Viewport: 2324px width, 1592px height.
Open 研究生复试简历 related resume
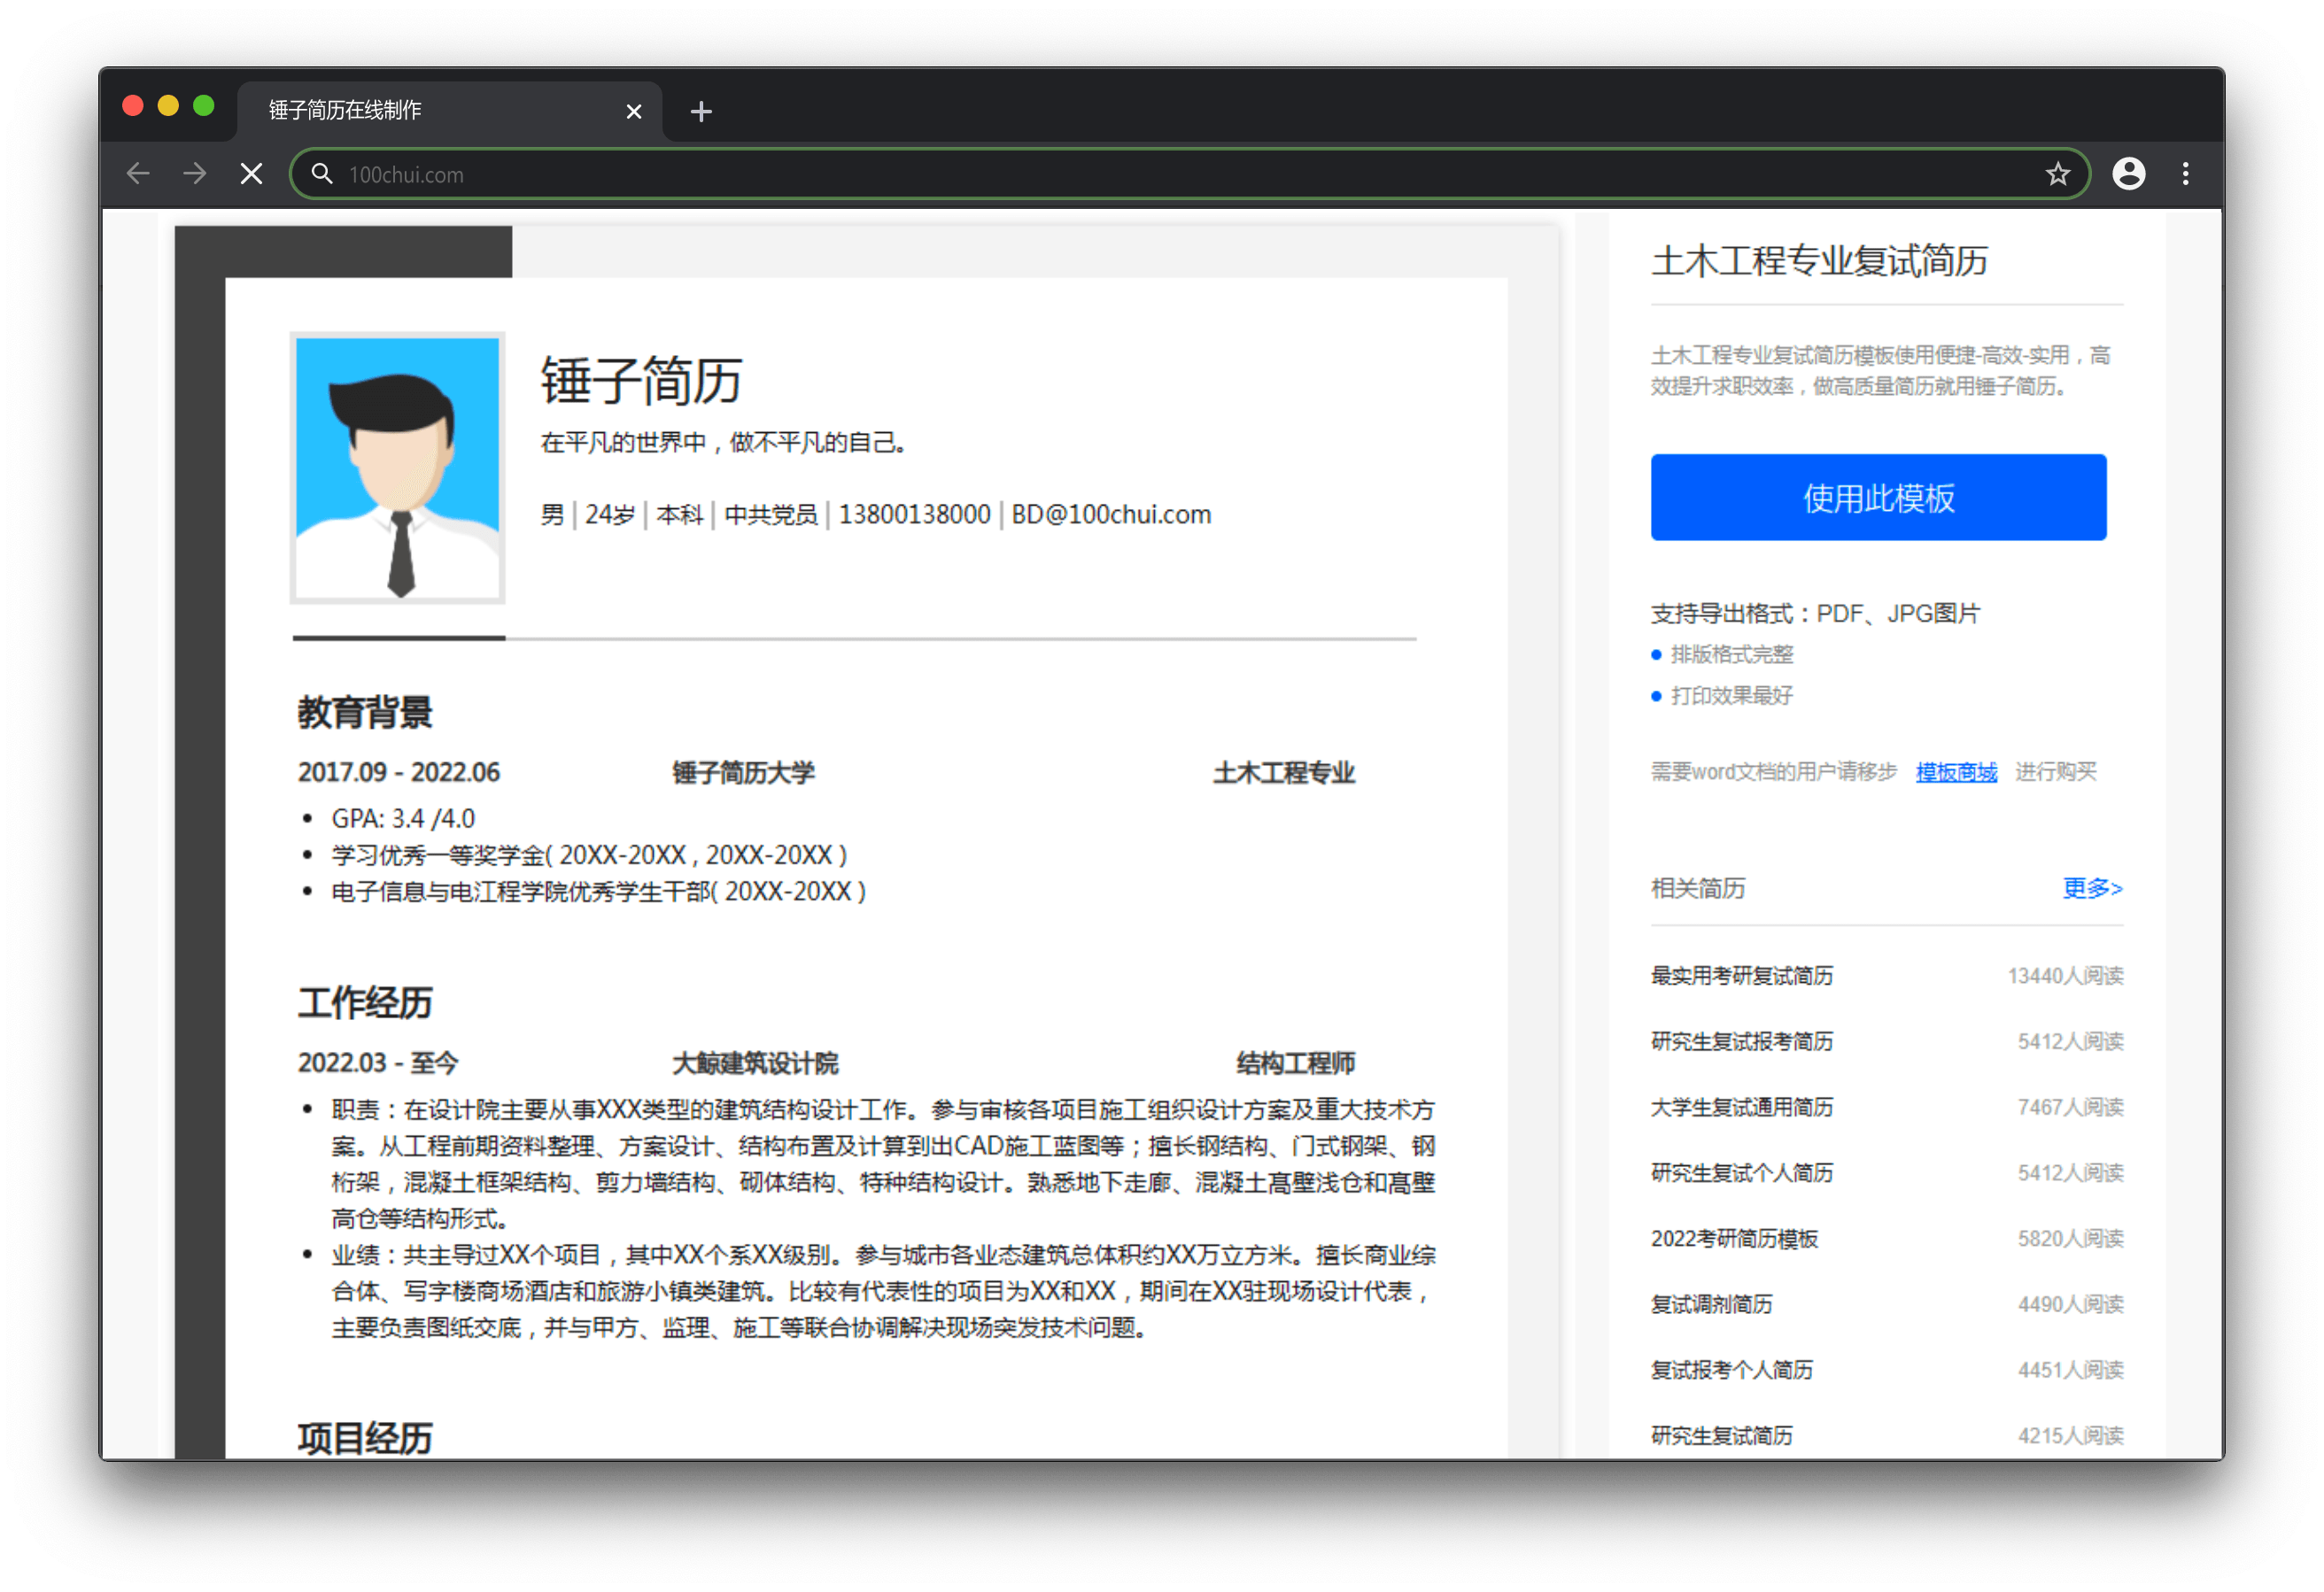click(1721, 1436)
